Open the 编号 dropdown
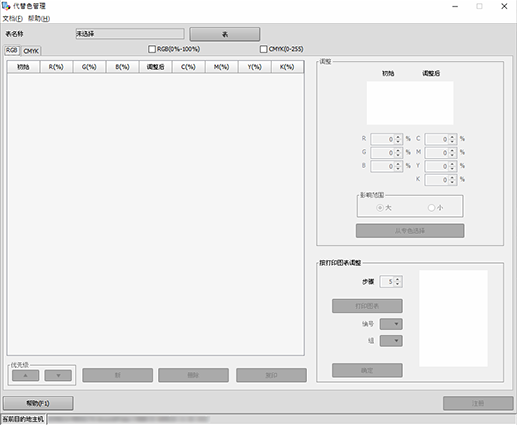 point(391,324)
